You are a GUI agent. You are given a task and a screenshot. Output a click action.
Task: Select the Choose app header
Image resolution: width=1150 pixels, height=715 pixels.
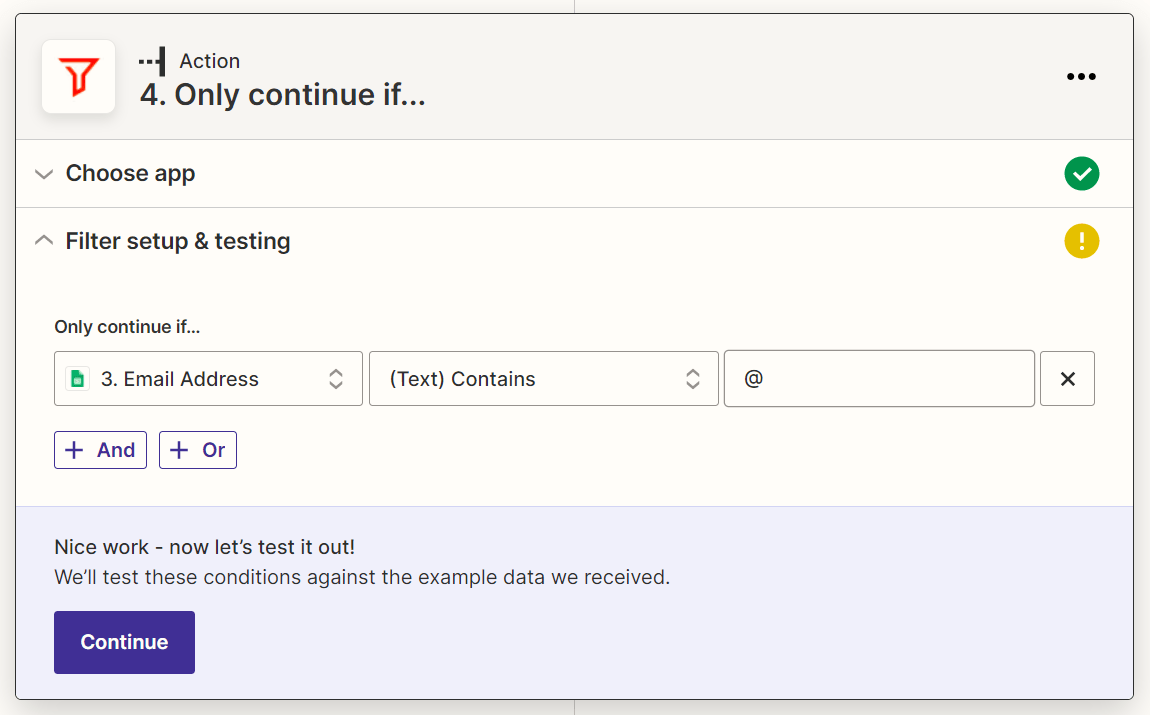pos(129,173)
